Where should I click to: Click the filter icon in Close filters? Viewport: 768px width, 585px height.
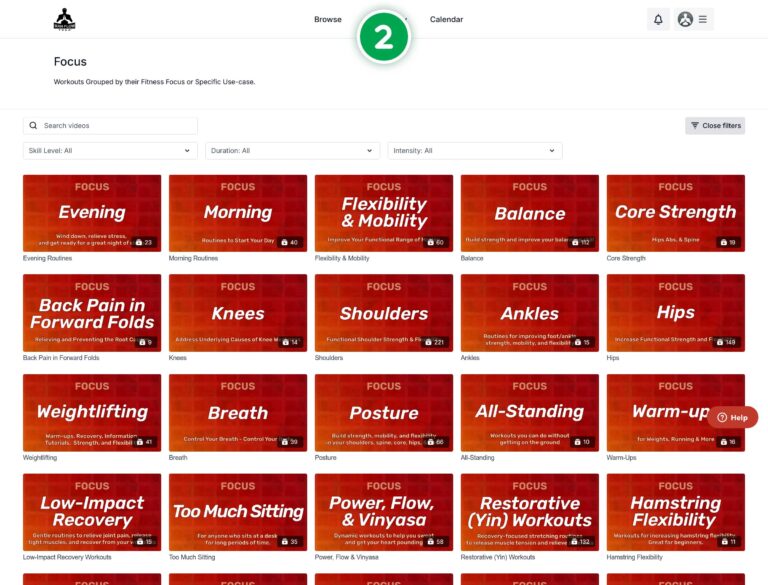(x=695, y=125)
